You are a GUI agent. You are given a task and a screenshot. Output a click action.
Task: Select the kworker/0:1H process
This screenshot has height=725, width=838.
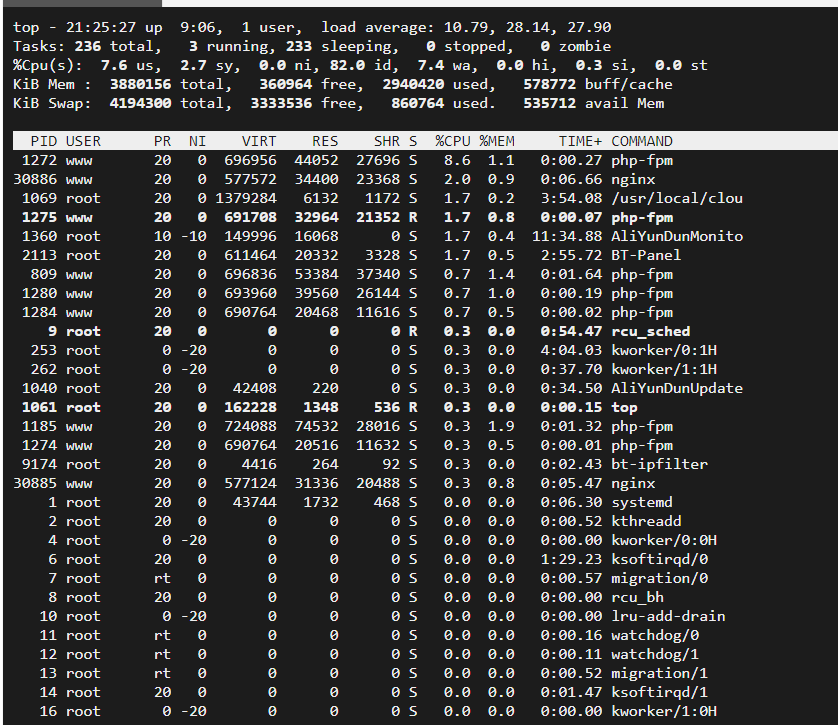pyautogui.click(x=664, y=350)
